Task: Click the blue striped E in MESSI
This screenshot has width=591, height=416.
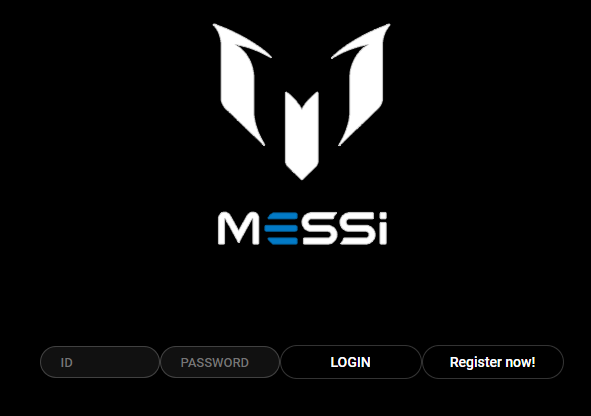Action: click(x=281, y=228)
